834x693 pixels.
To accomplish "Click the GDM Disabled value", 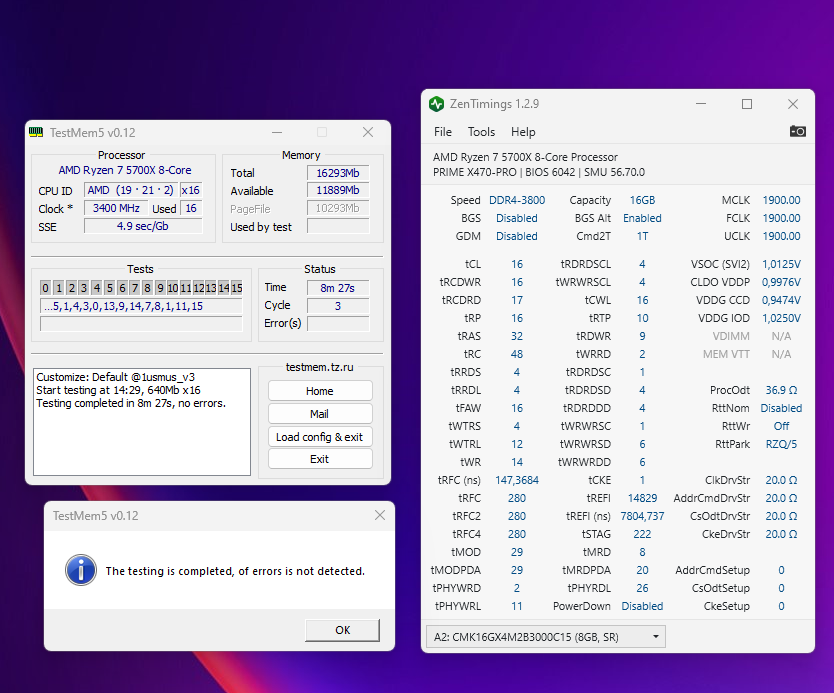I will tap(516, 236).
